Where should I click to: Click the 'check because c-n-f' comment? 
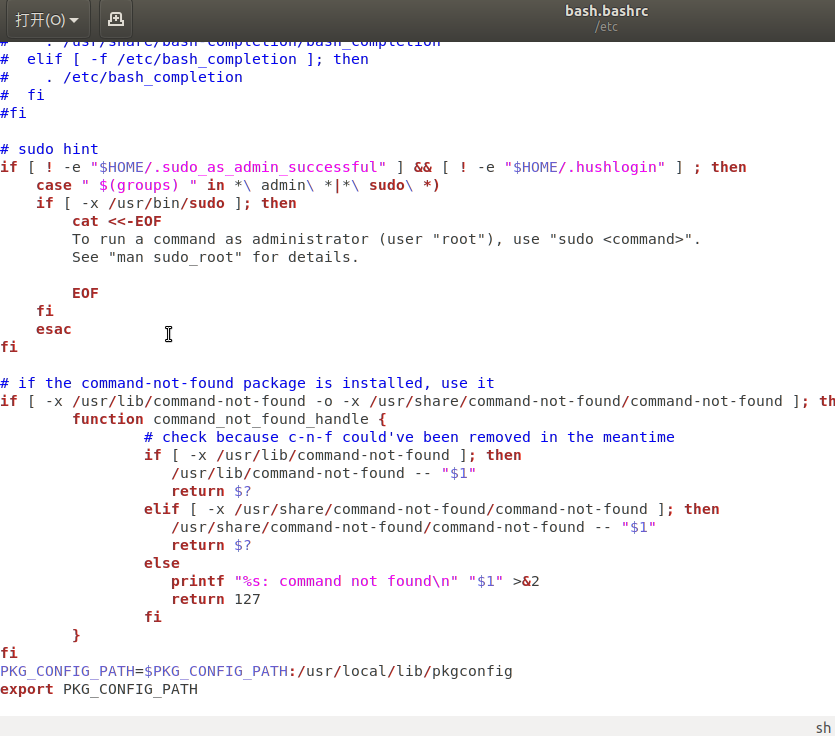point(409,437)
